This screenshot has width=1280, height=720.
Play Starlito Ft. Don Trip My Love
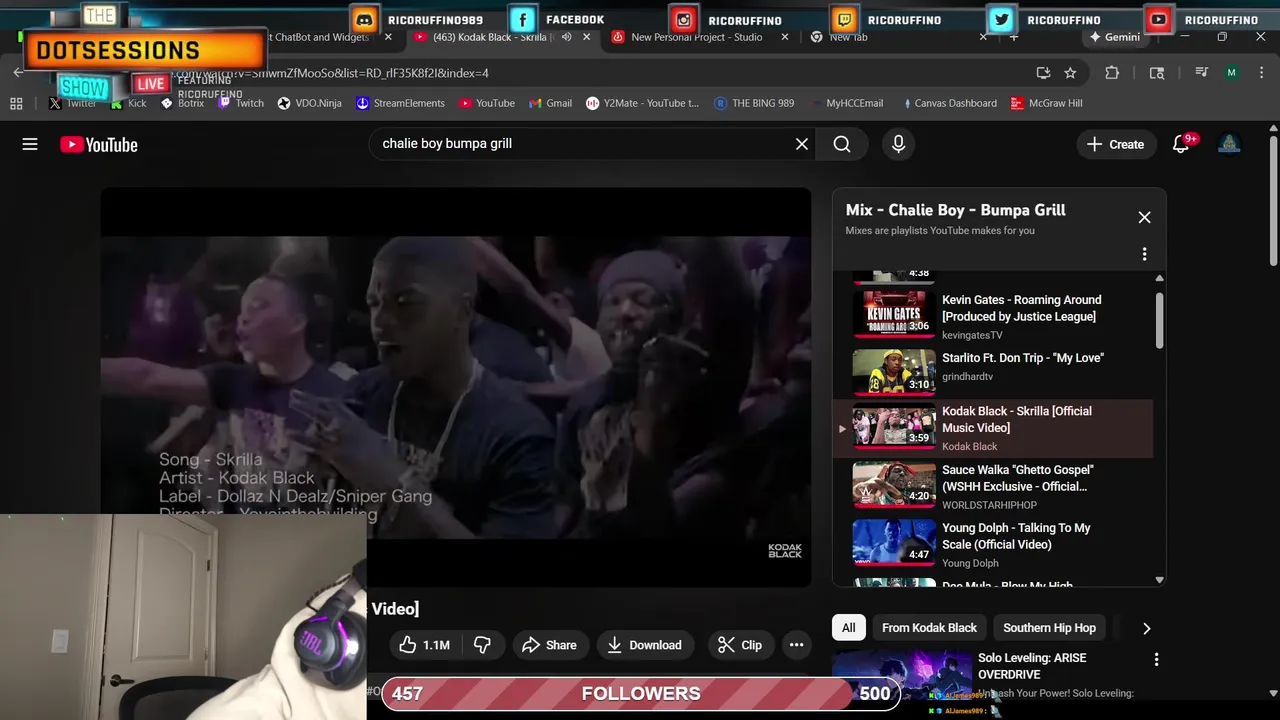pyautogui.click(x=993, y=371)
